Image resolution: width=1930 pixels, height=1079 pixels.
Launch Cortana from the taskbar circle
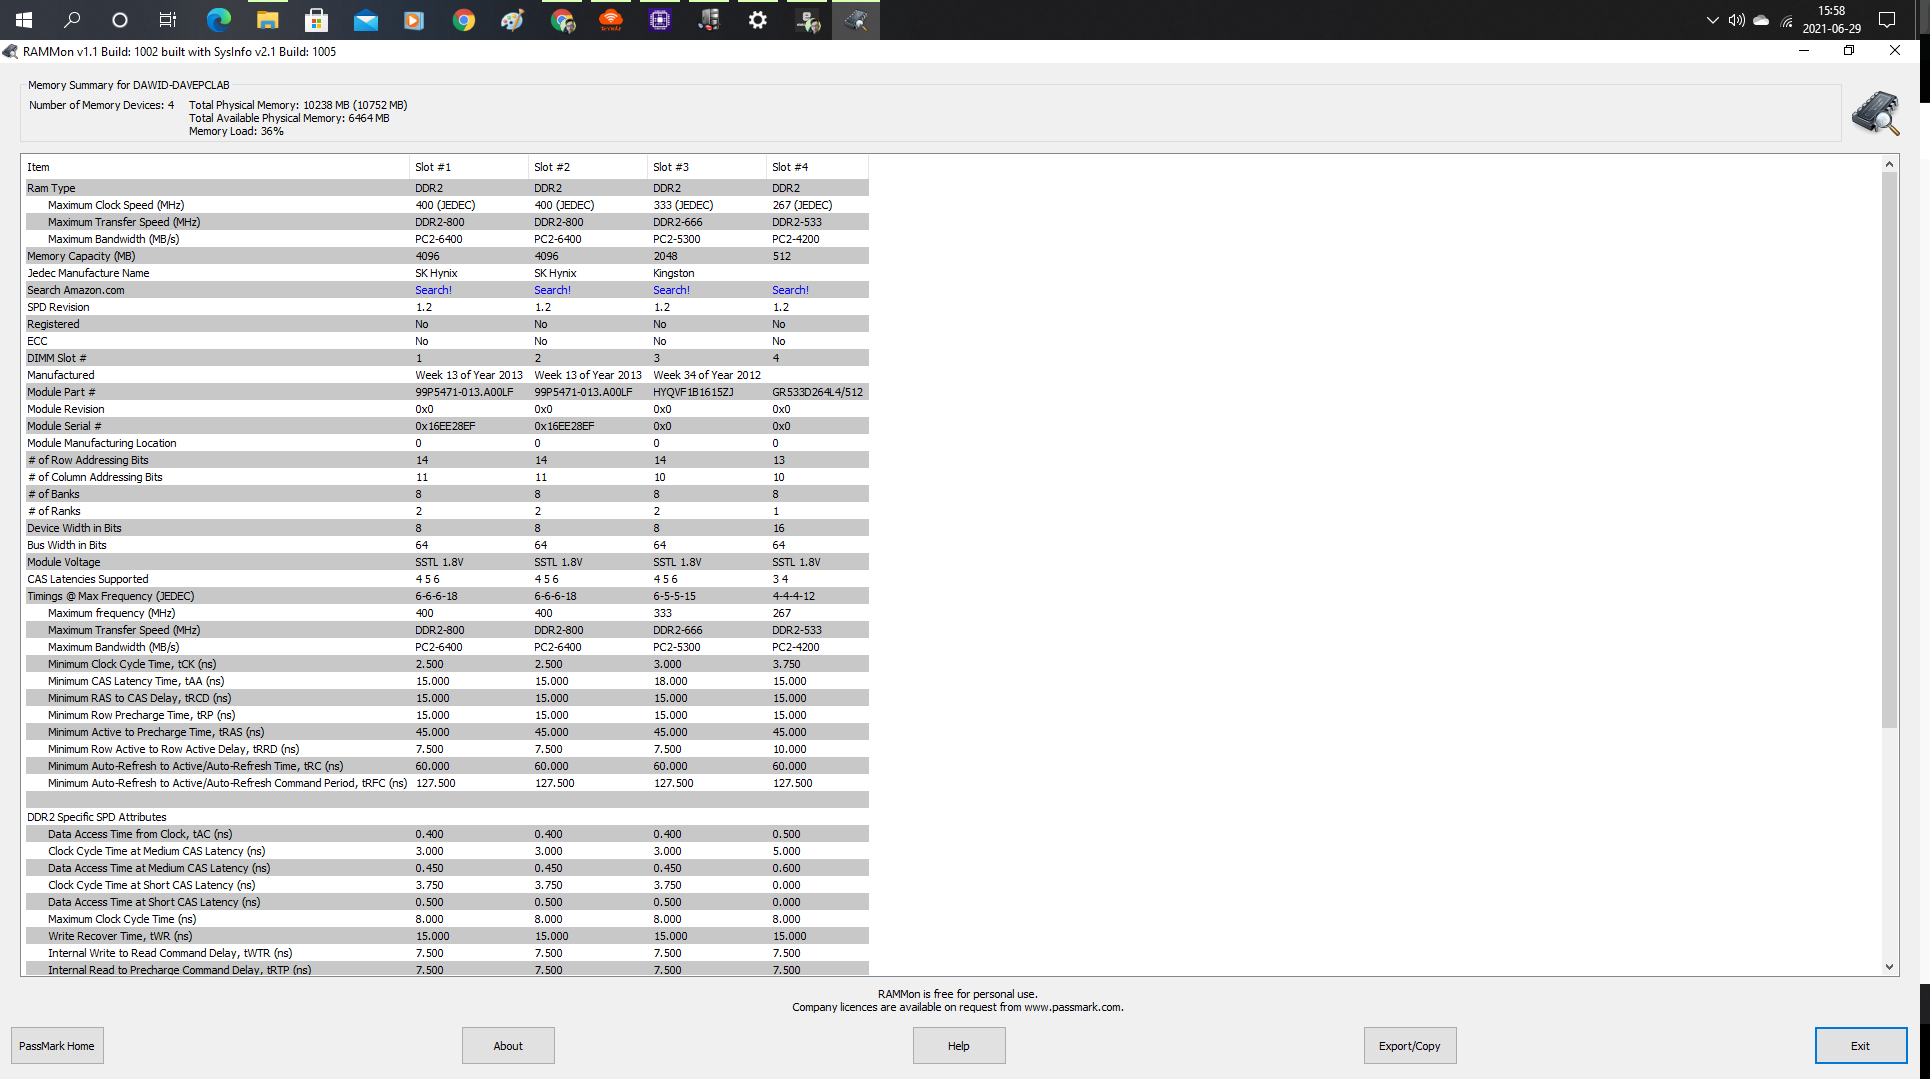pyautogui.click(x=120, y=20)
